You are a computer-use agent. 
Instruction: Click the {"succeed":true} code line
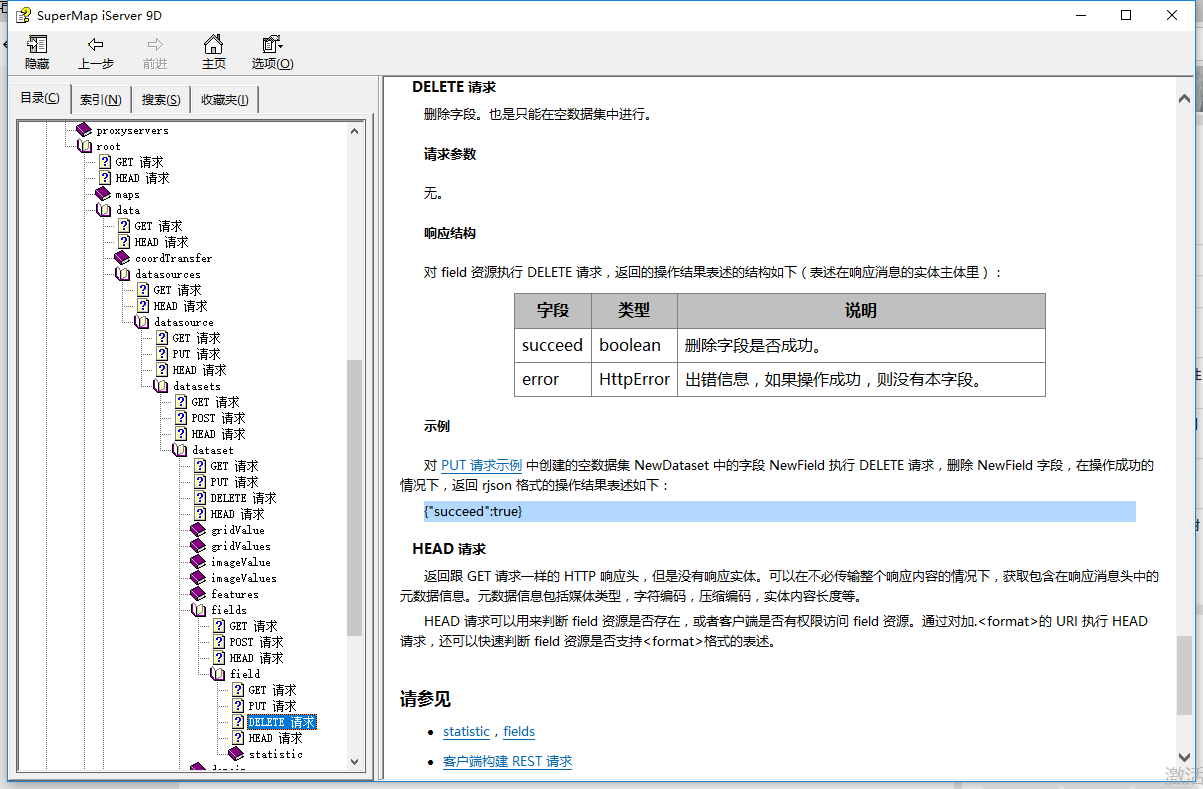(779, 511)
